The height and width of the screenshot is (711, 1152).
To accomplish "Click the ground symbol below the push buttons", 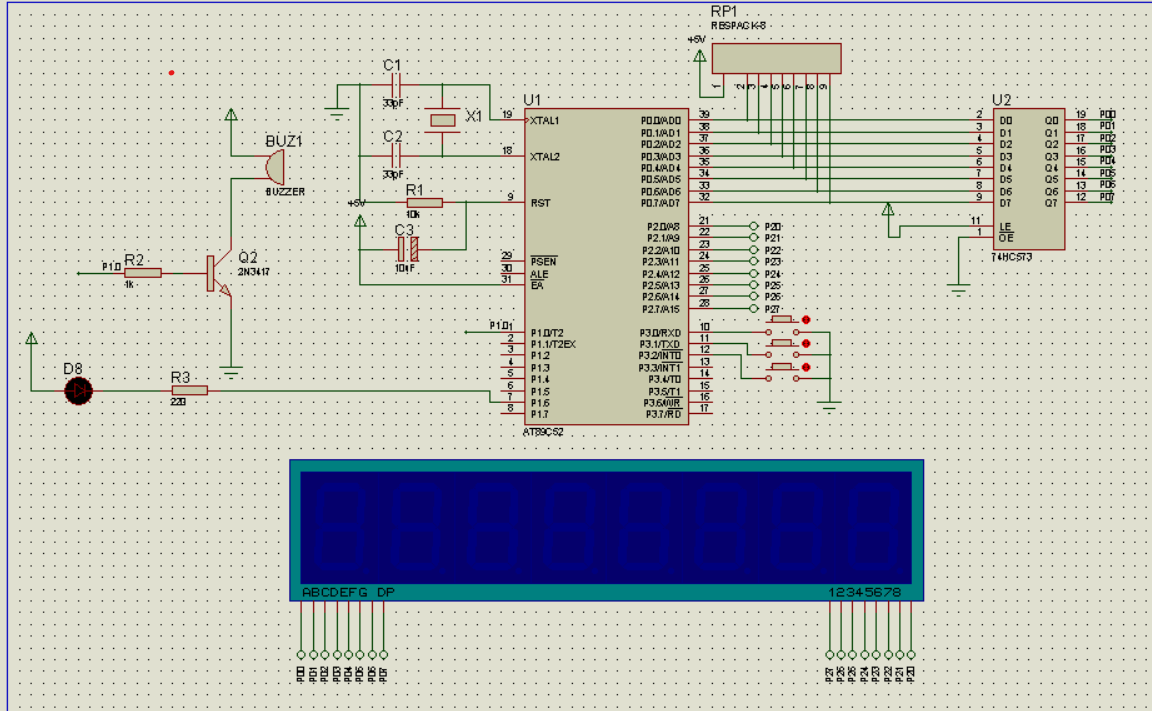I will [x=829, y=407].
